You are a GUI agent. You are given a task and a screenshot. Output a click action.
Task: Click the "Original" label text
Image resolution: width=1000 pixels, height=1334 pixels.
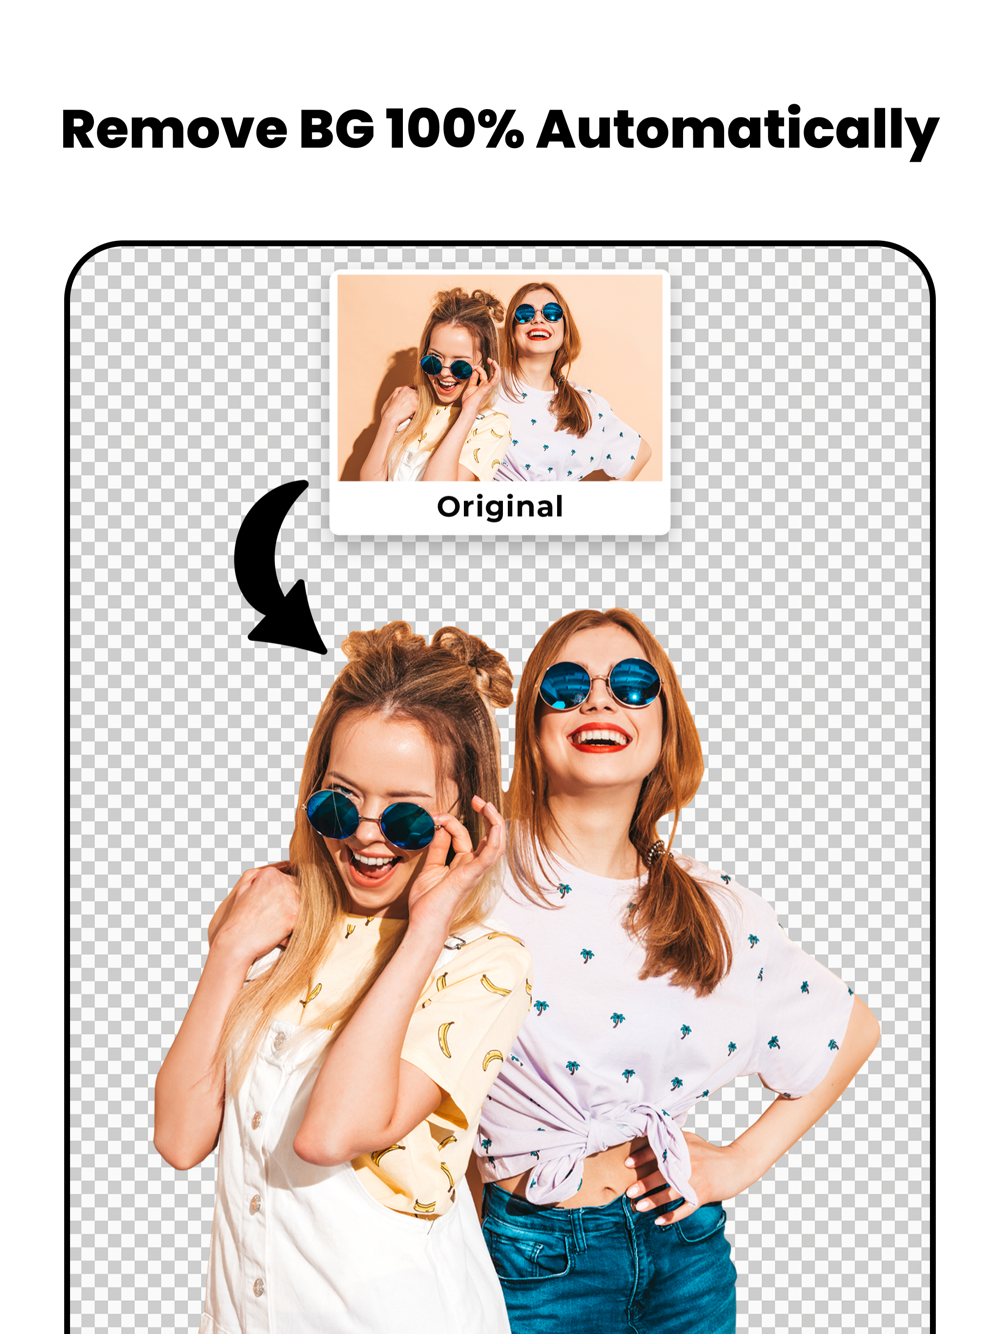500,507
